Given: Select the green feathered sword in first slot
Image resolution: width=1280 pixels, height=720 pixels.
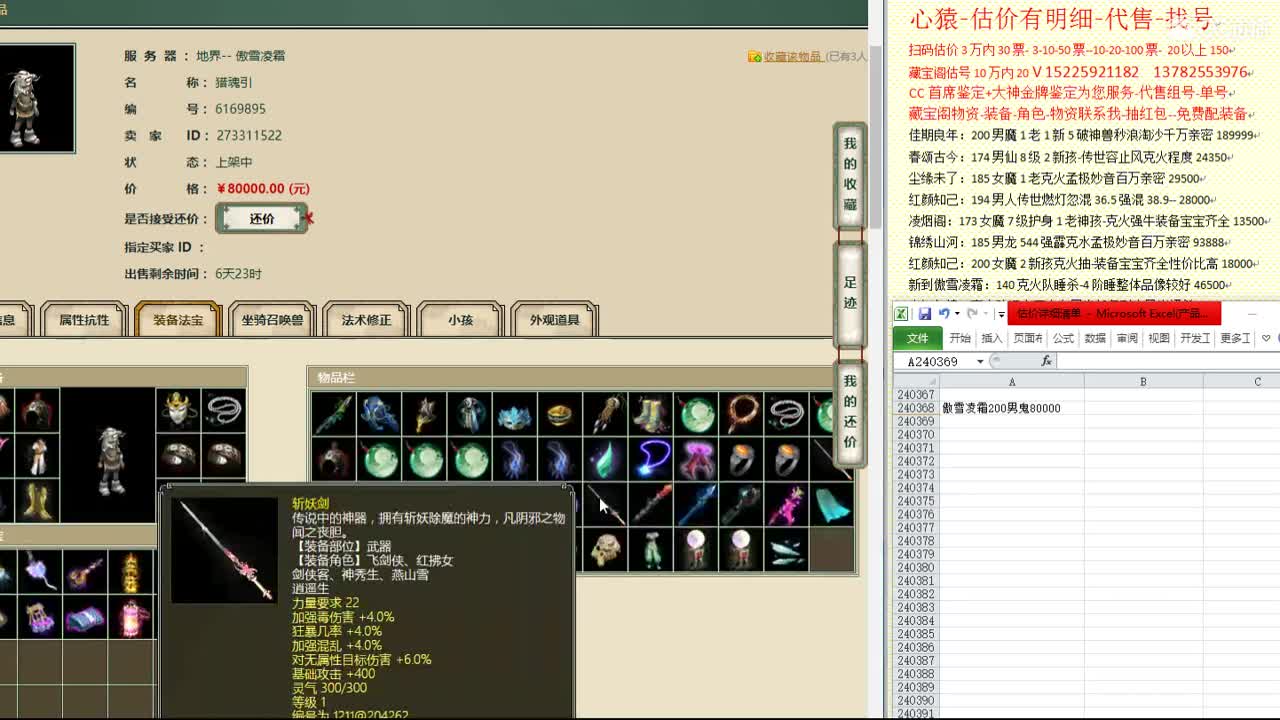Looking at the screenshot, I should pyautogui.click(x=334, y=415).
